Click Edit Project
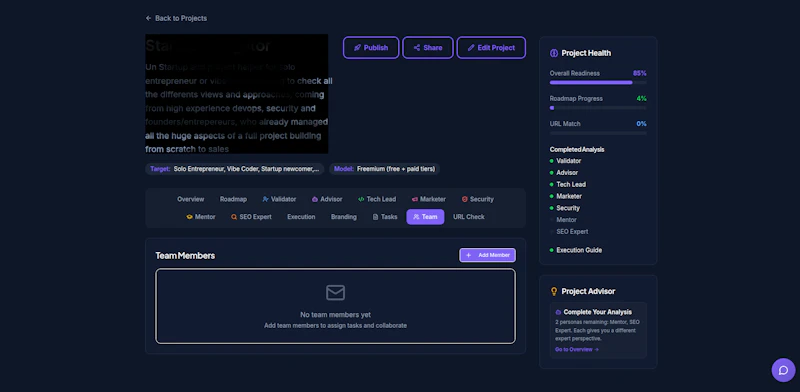 tap(491, 47)
